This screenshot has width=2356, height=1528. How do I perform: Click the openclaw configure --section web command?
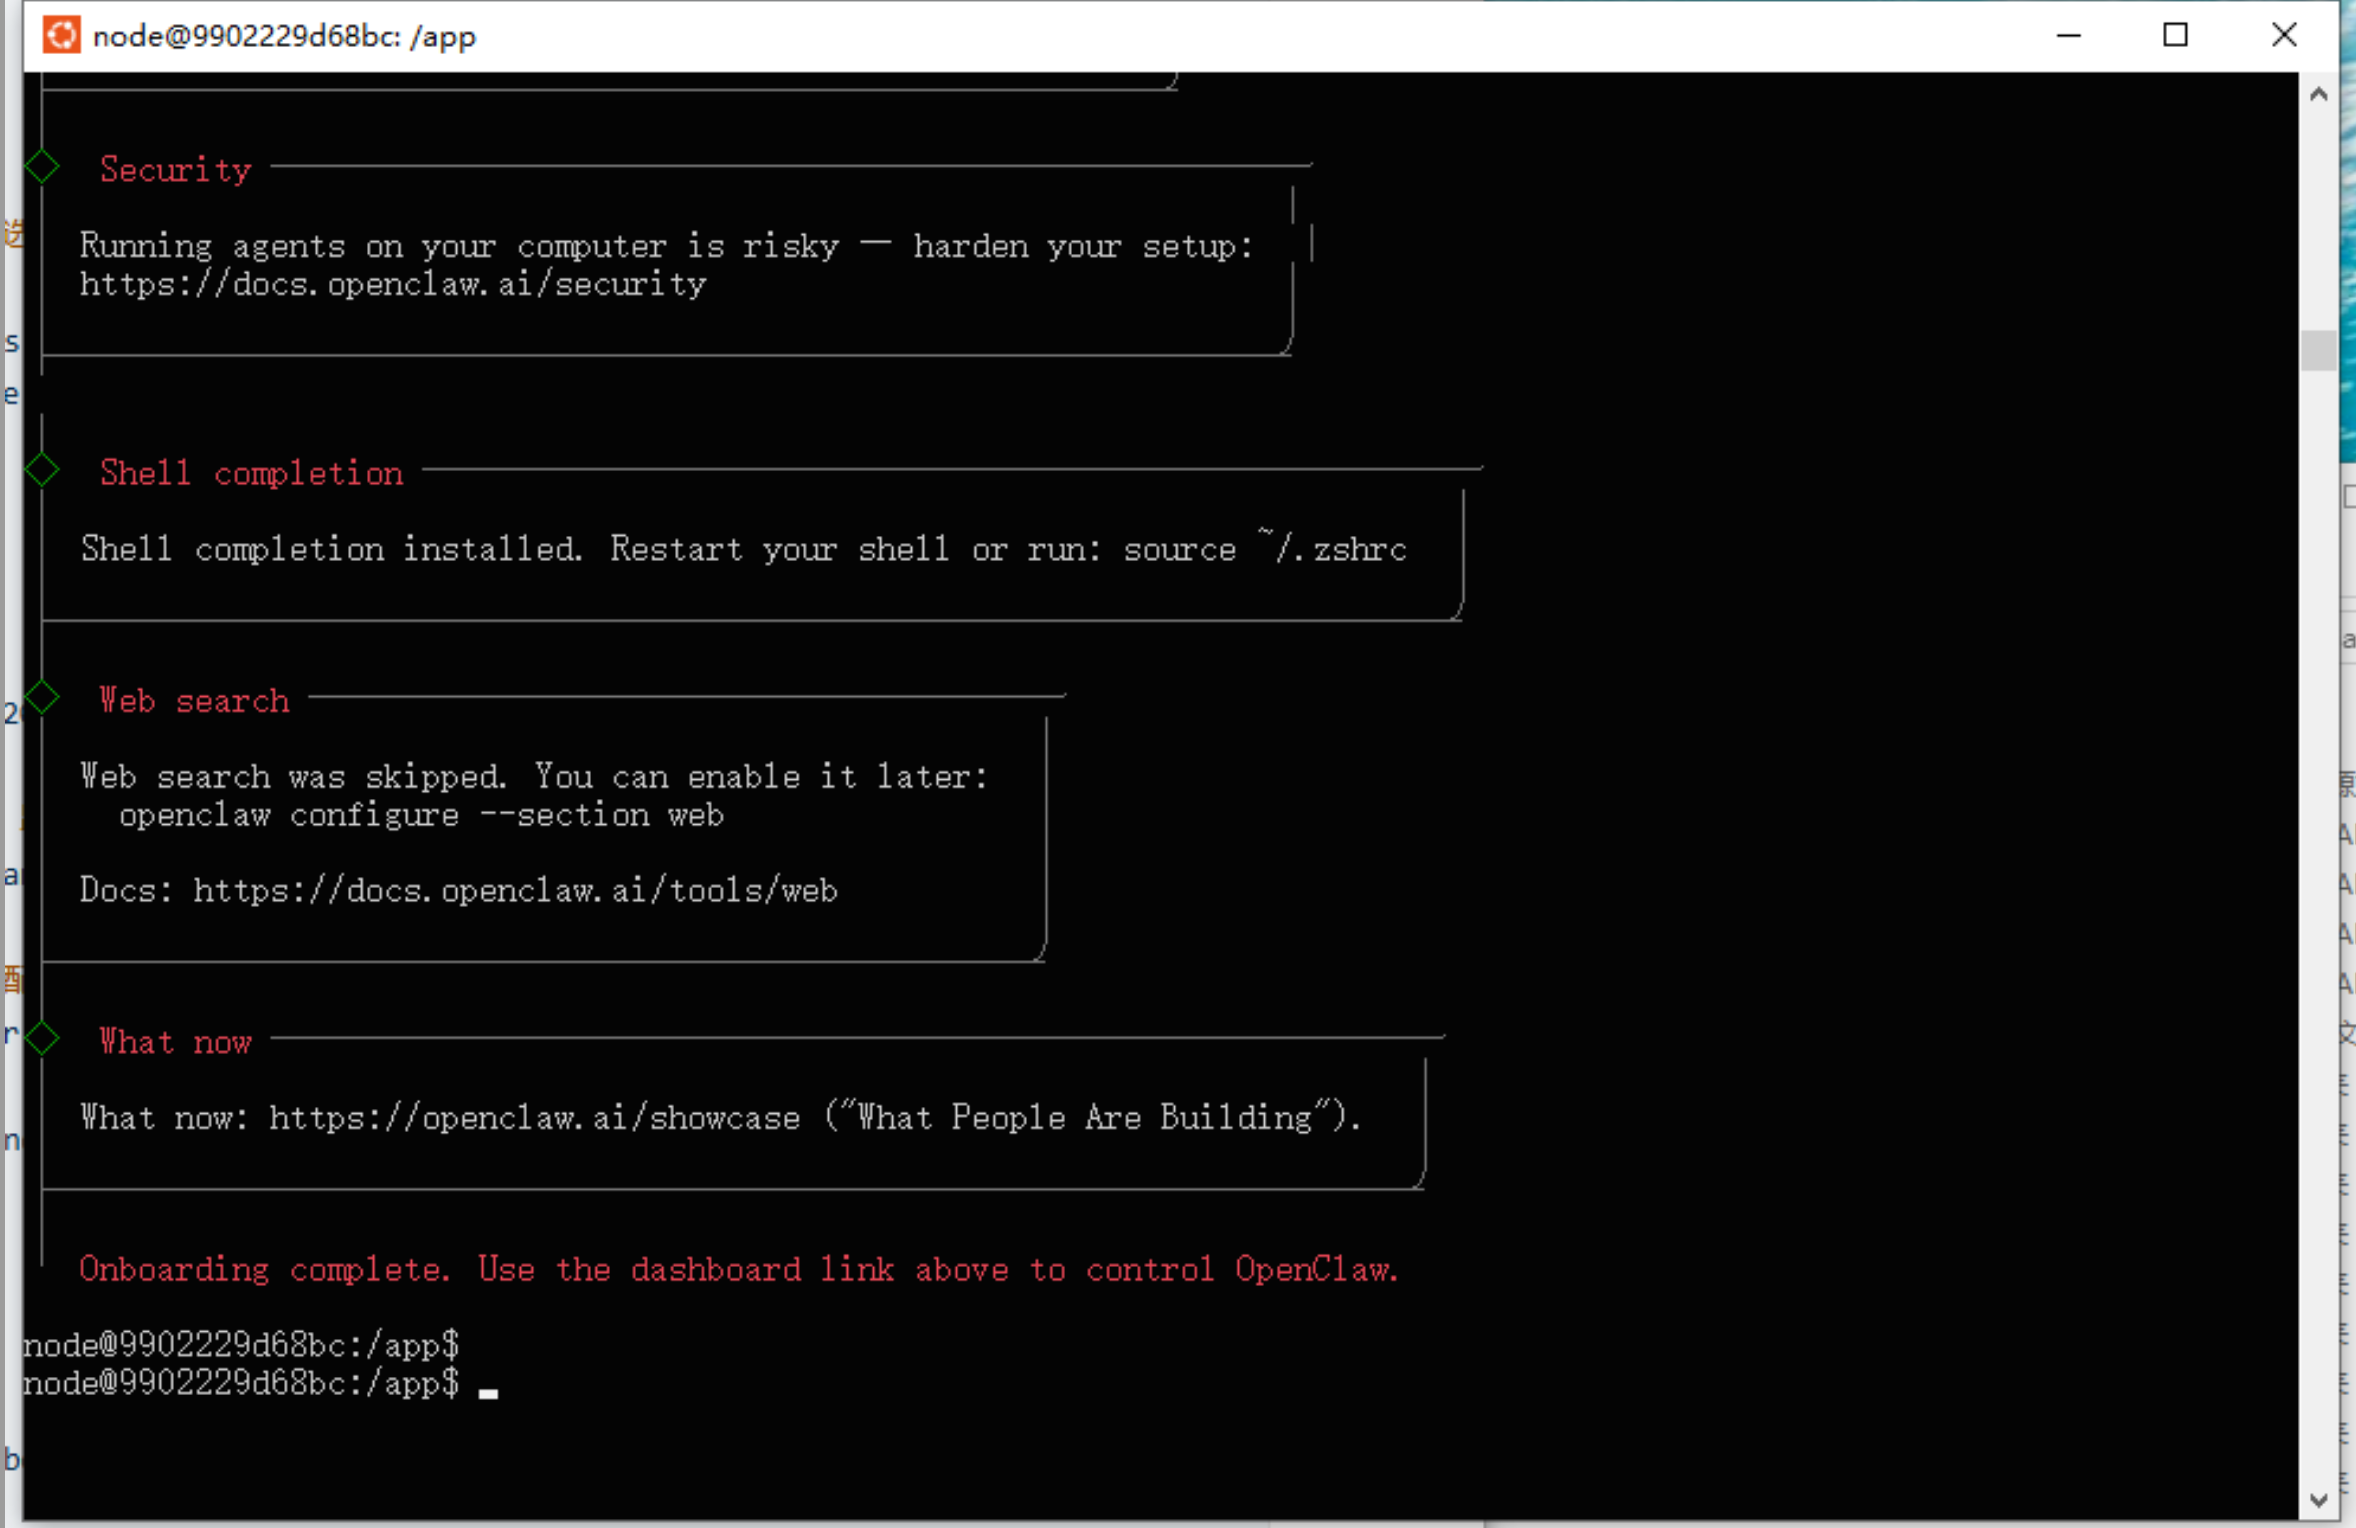click(421, 814)
